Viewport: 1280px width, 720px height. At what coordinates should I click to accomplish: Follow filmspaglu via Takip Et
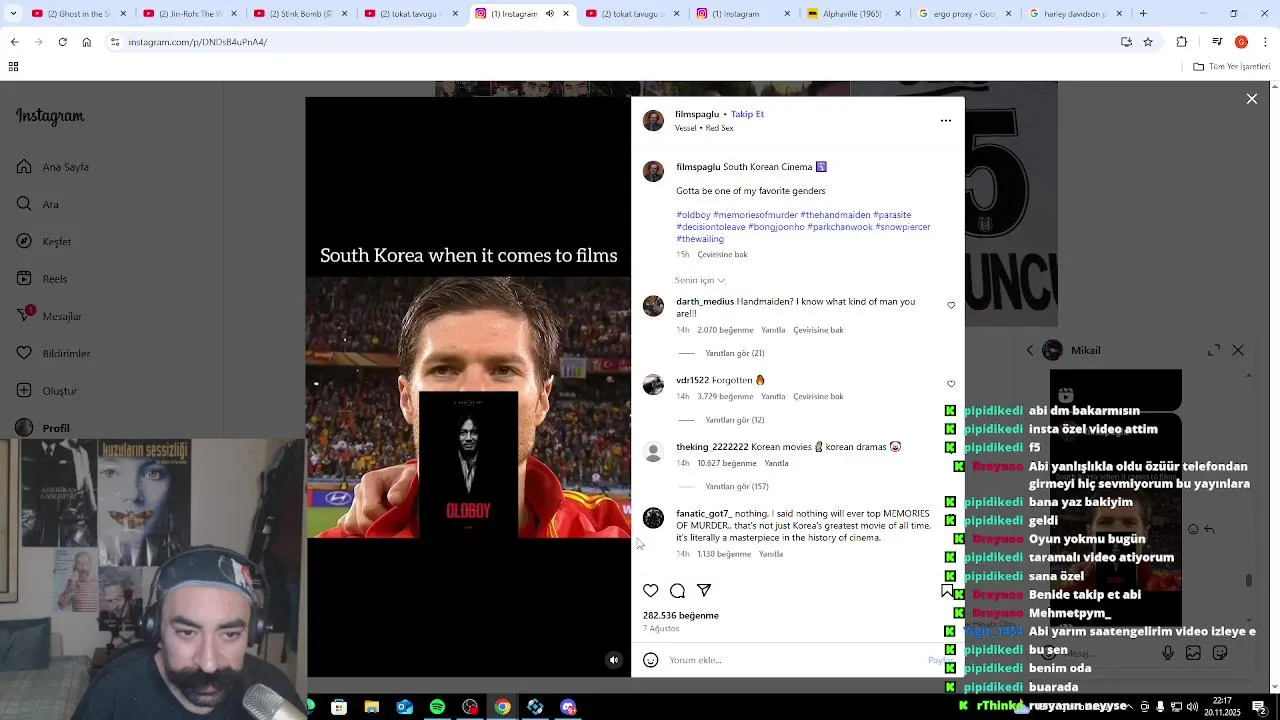tap(747, 114)
